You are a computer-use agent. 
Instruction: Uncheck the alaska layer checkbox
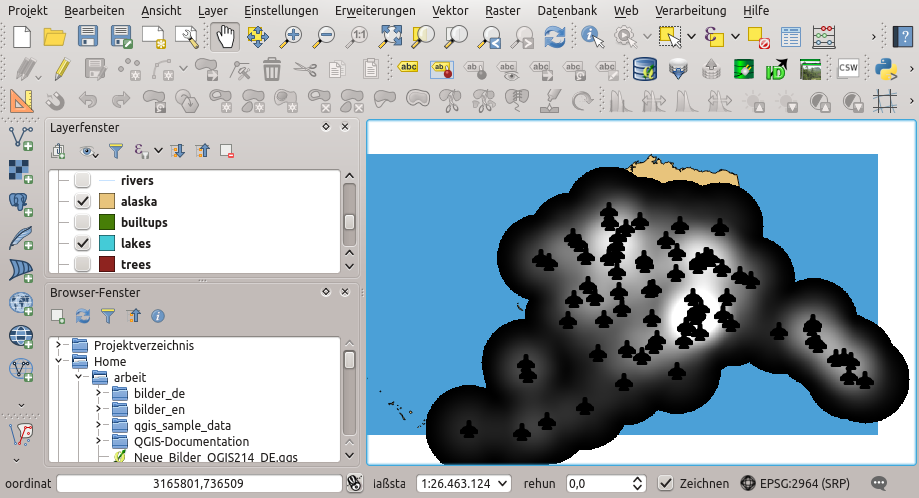83,201
